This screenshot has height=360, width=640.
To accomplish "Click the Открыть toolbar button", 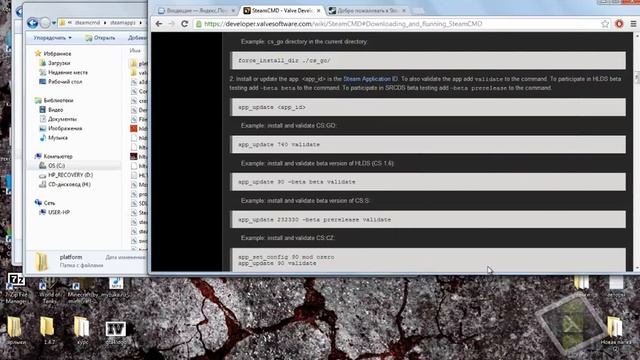I will pos(100,38).
